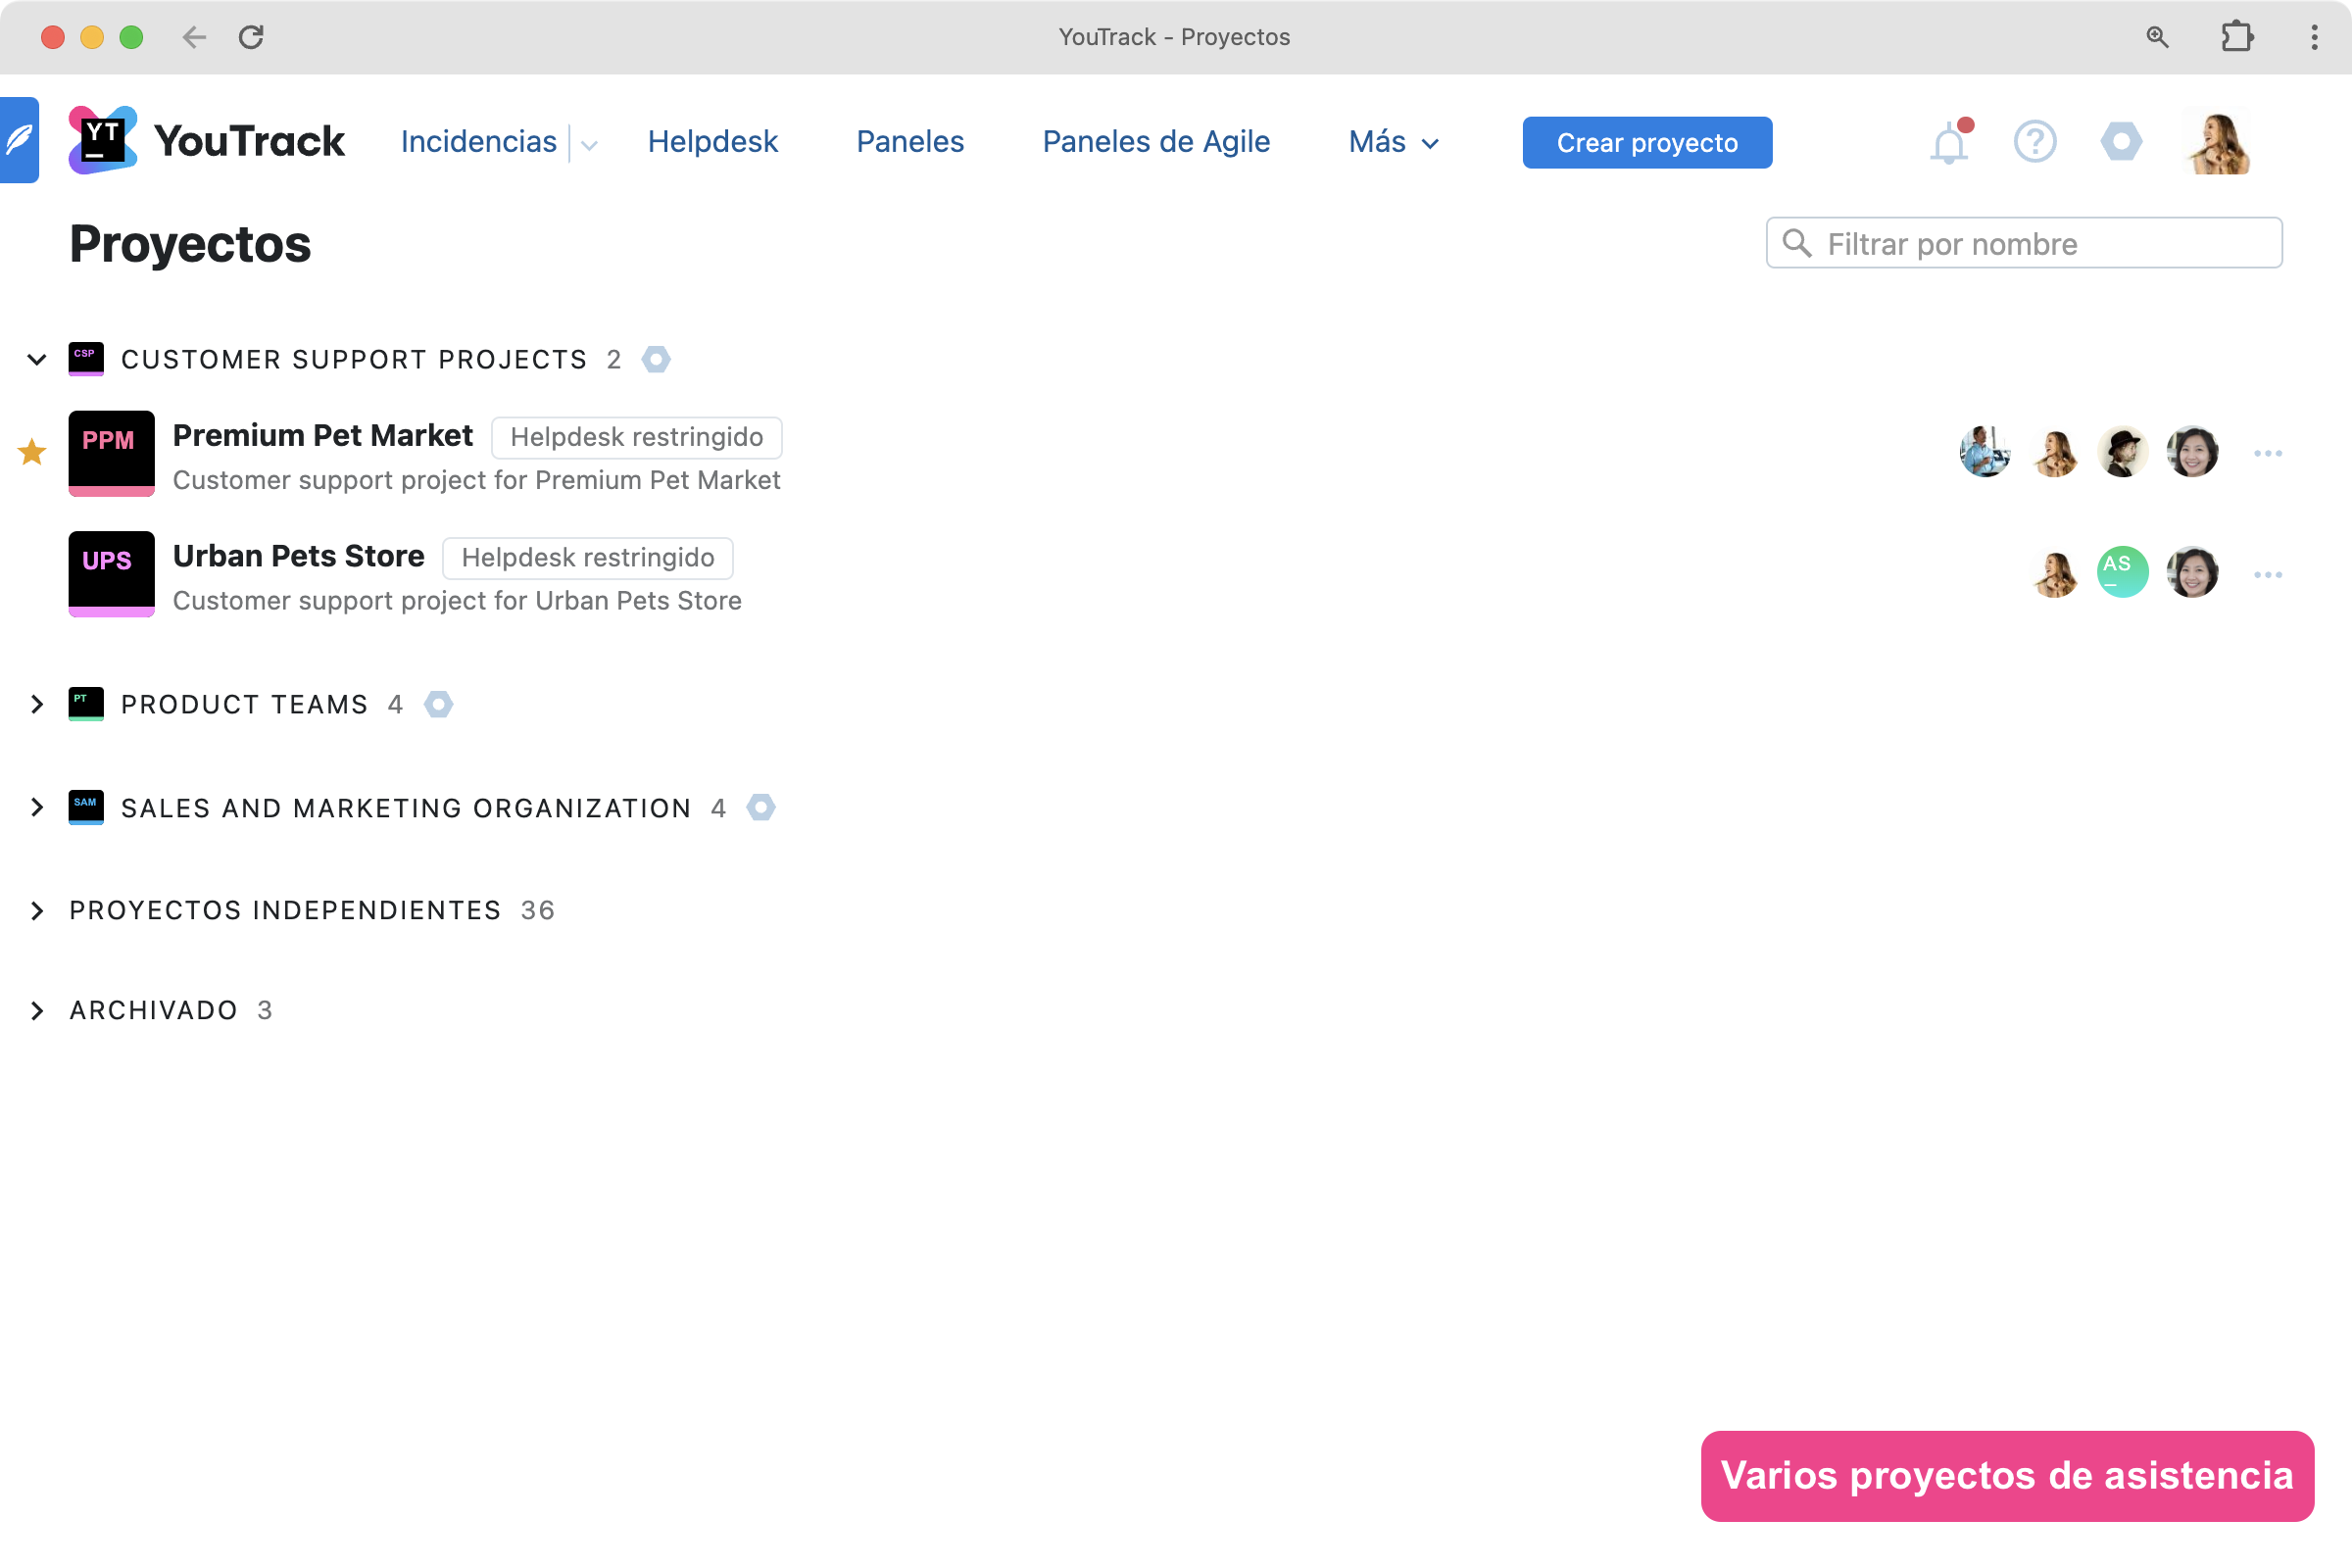2352x1568 pixels.
Task: Collapse the Customer Support Projects group
Action: (x=37, y=359)
